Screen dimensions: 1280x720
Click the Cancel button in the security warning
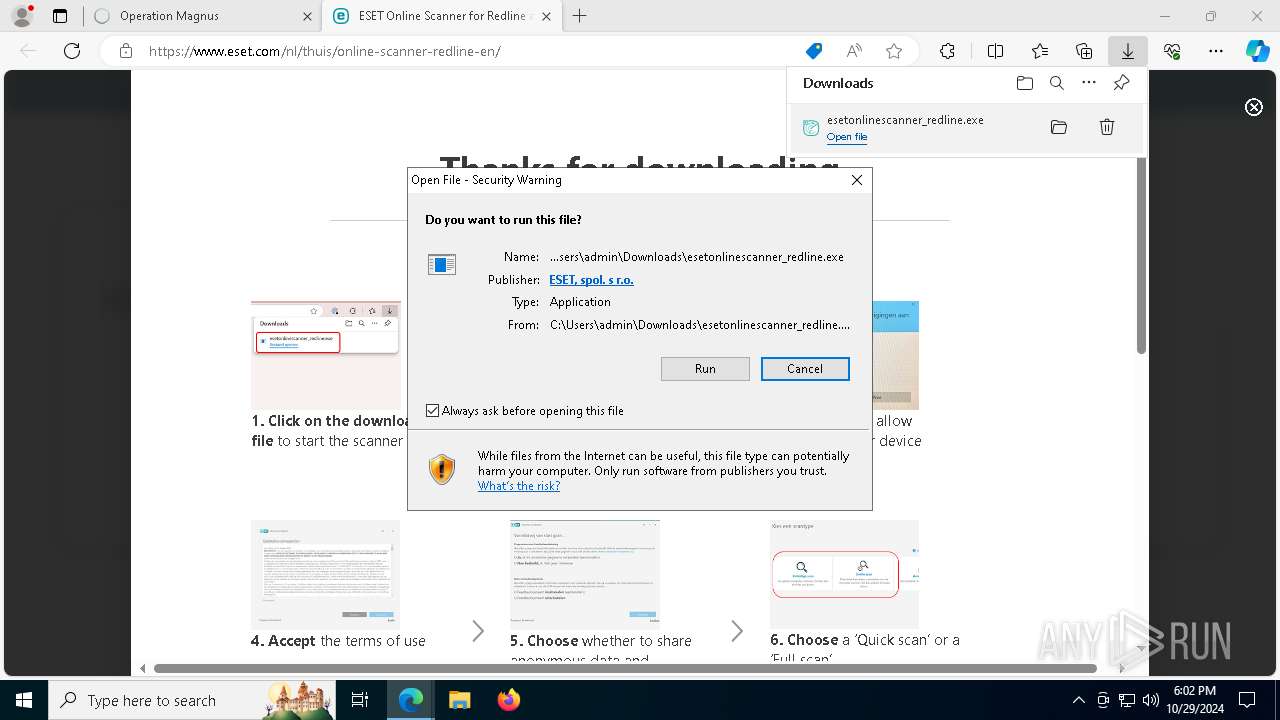tap(805, 369)
